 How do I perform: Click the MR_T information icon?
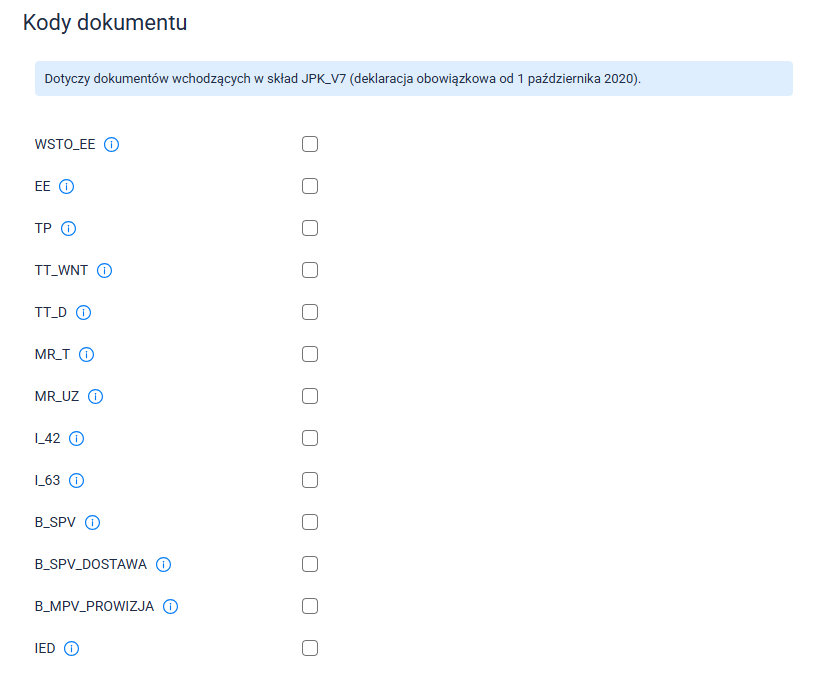click(87, 354)
